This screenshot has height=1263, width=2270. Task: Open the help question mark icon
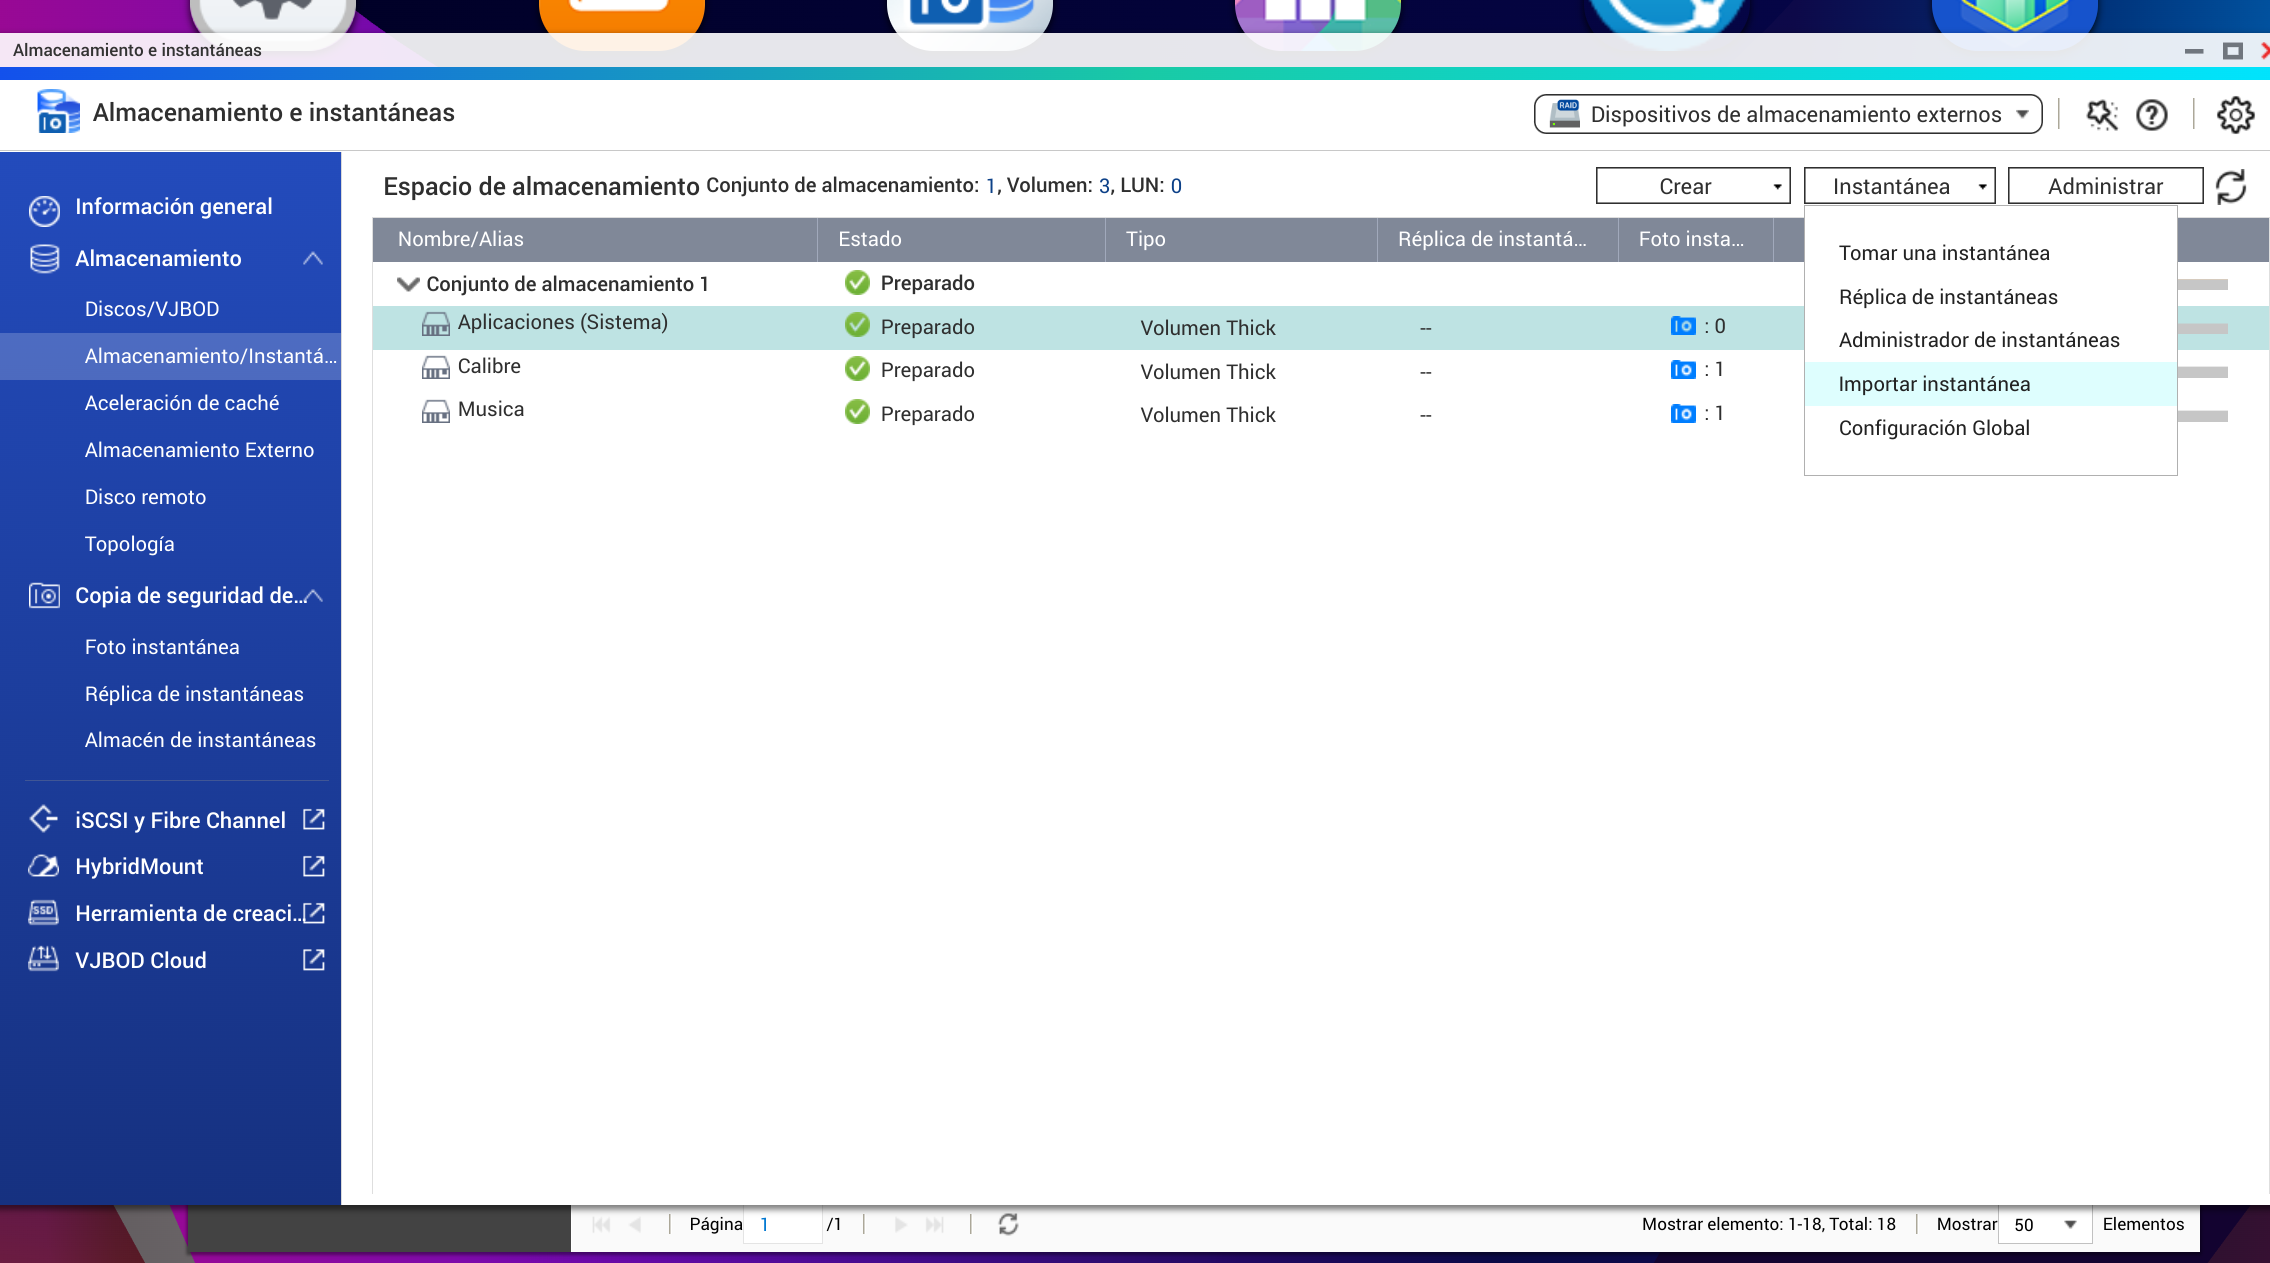2151,115
